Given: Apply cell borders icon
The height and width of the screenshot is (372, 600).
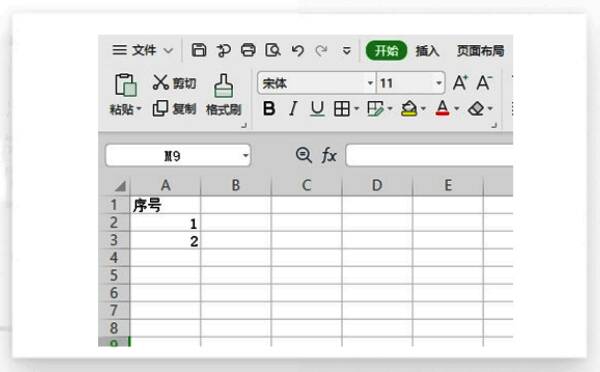Looking at the screenshot, I should 342,109.
